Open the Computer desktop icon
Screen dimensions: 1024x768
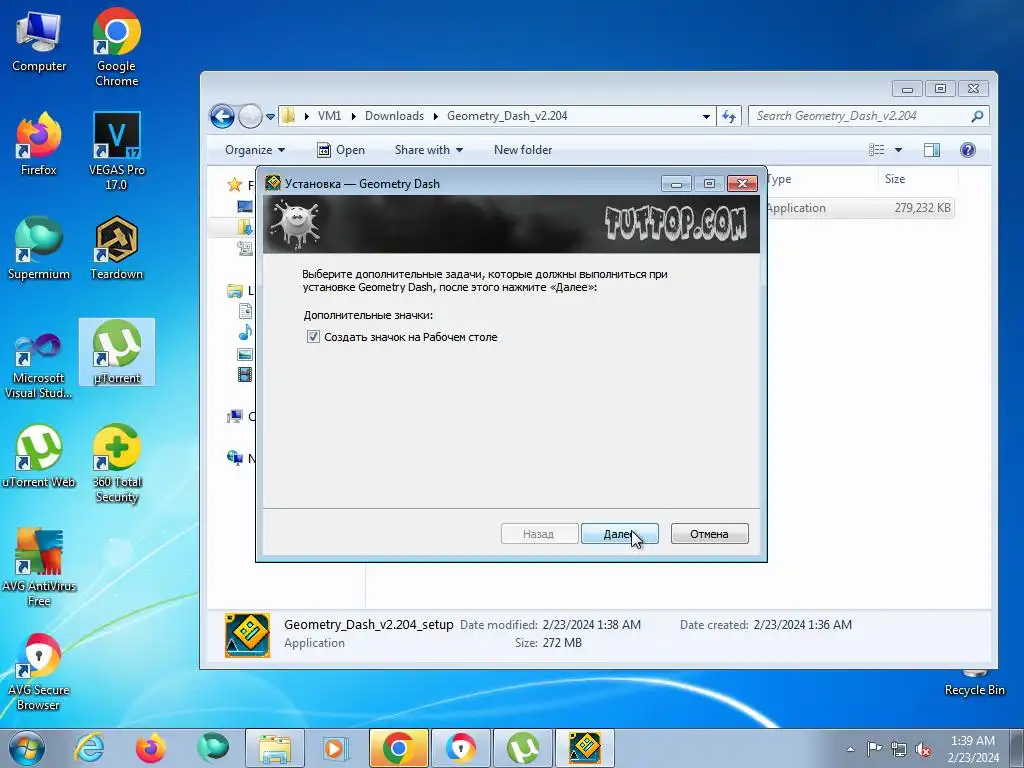tap(39, 42)
